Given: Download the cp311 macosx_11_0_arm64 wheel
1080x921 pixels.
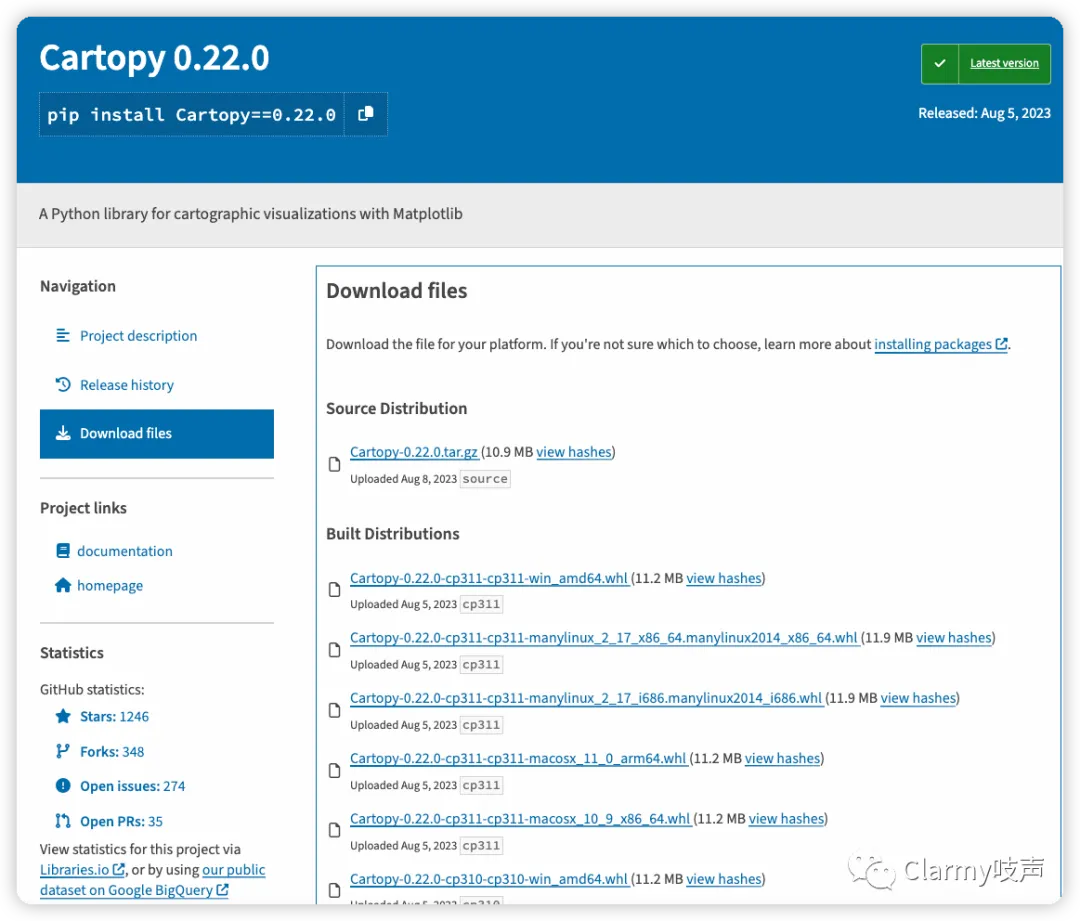Looking at the screenshot, I should coord(519,758).
